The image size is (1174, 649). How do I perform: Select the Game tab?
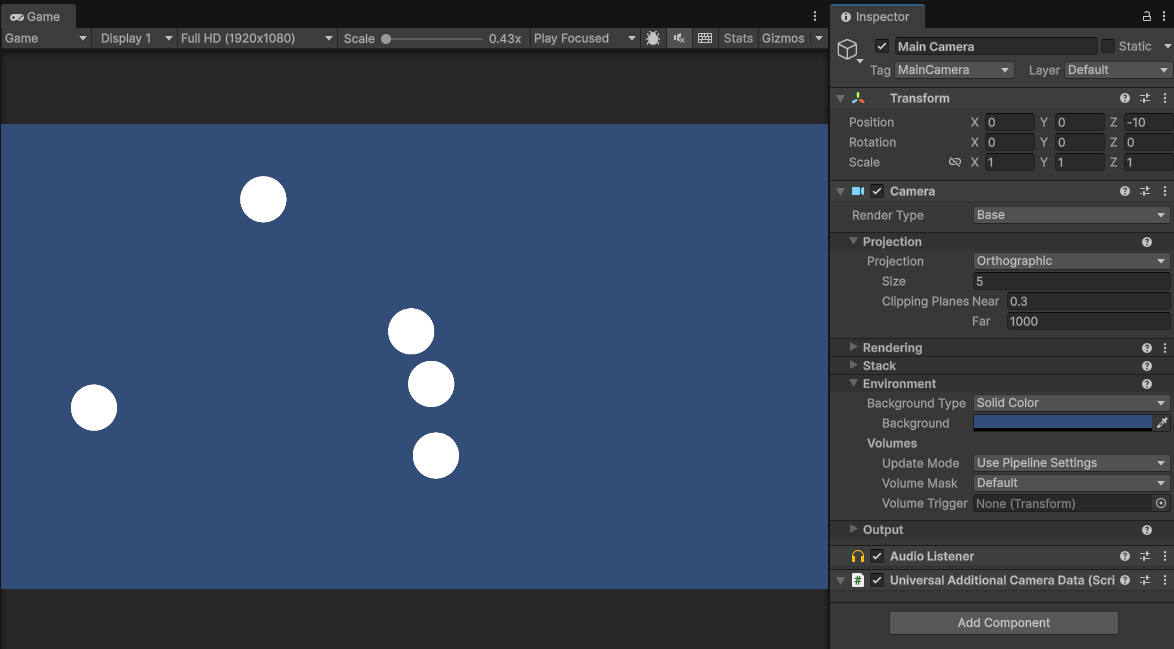pyautogui.click(x=36, y=16)
